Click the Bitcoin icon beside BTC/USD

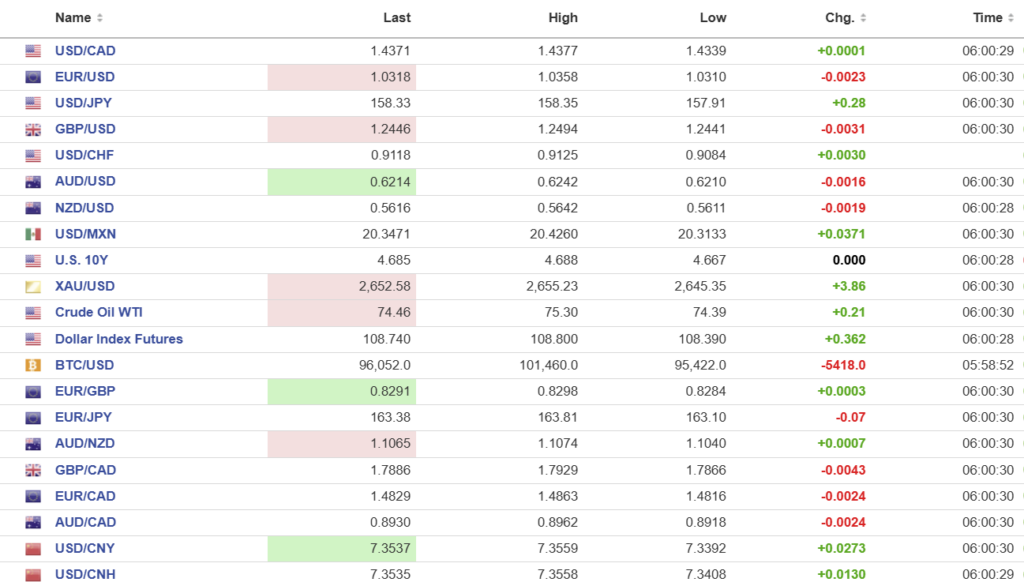point(33,365)
